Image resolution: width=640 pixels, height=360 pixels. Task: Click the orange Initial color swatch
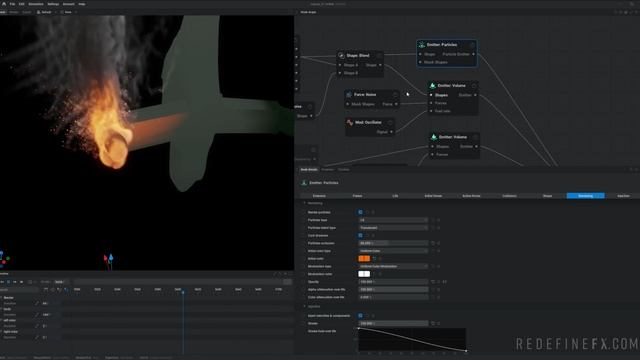[x=364, y=258]
